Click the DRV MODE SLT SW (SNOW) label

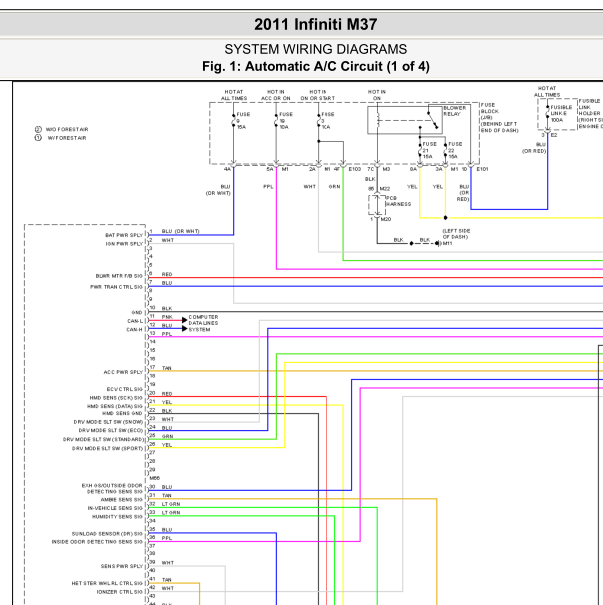click(108, 422)
